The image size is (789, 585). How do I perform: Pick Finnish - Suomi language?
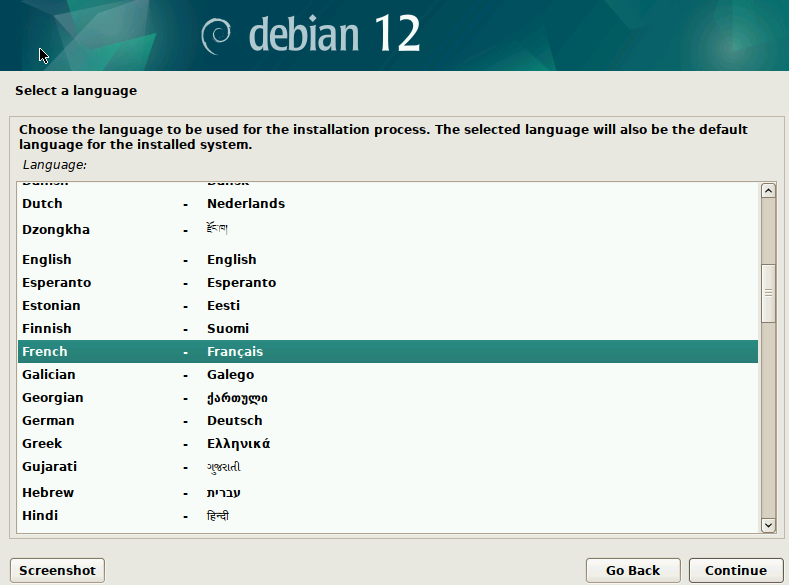pos(388,328)
